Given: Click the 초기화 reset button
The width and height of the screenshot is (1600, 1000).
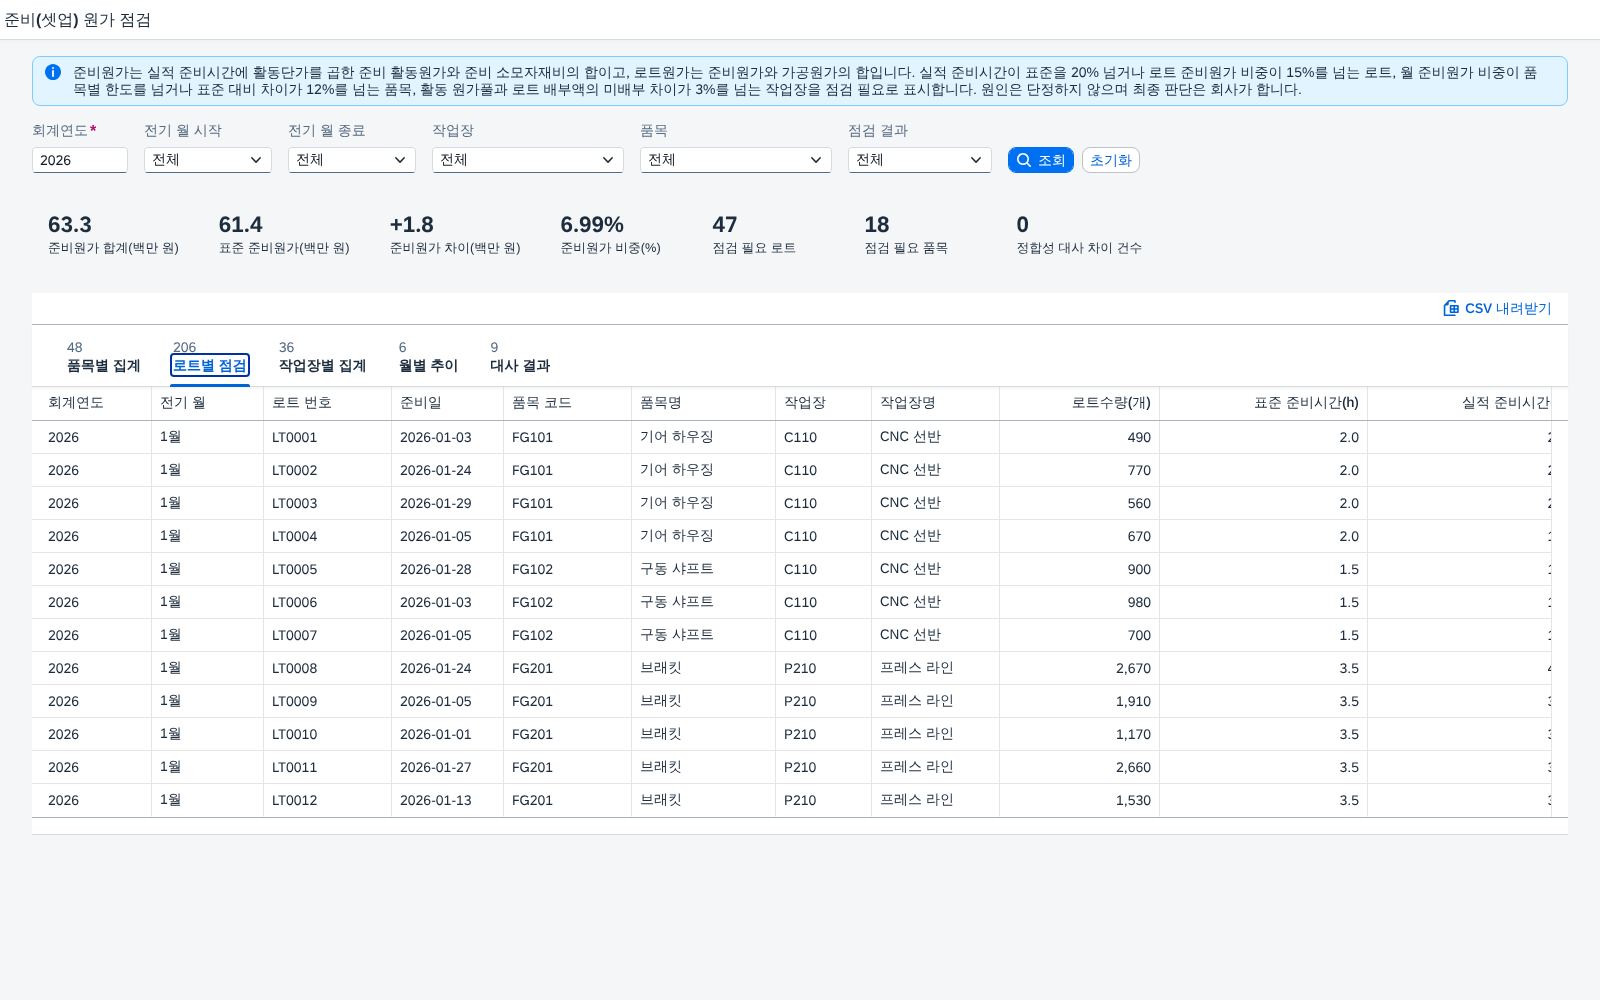Looking at the screenshot, I should [x=1111, y=160].
